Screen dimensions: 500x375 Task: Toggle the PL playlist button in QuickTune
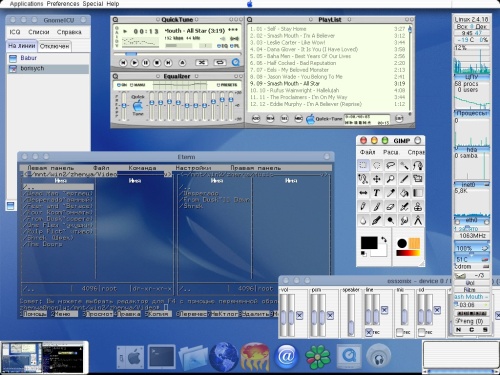235,46
